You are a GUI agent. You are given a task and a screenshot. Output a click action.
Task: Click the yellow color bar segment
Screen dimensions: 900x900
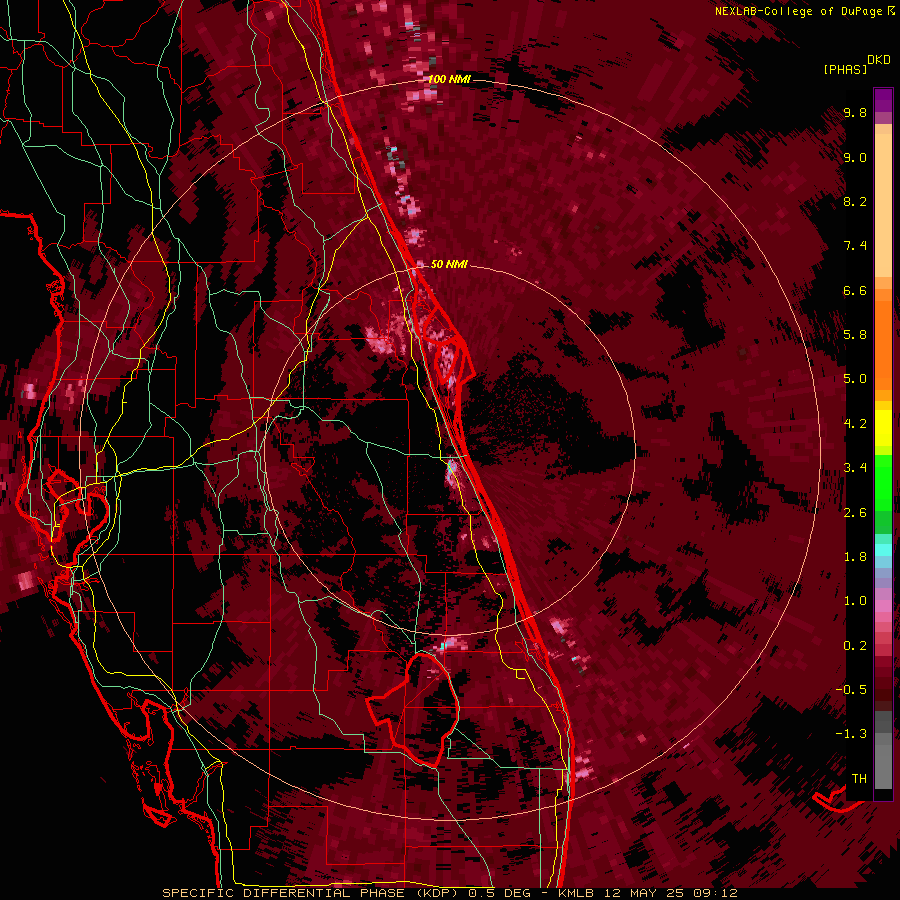click(883, 428)
